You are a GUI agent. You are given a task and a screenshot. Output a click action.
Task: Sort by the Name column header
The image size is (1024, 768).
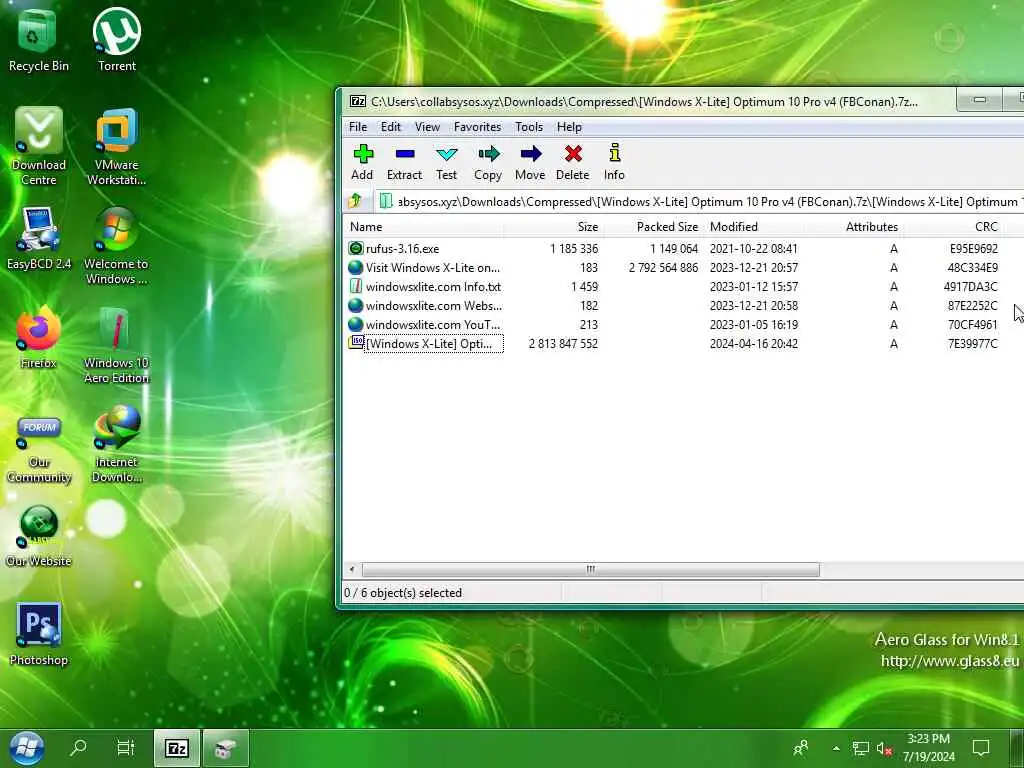423,227
